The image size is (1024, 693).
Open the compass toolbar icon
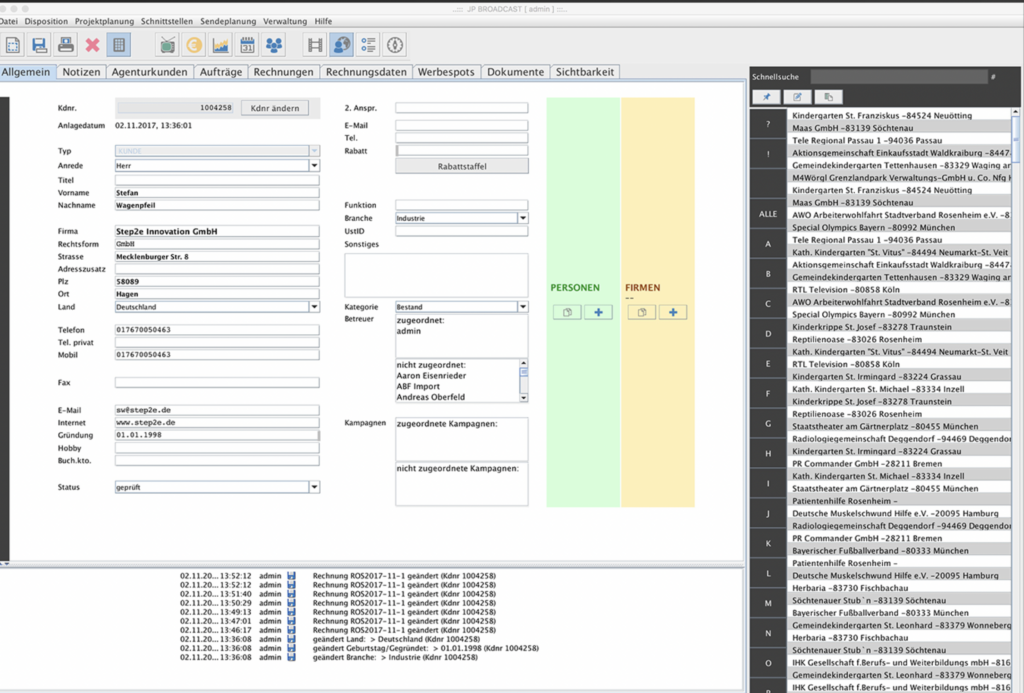tap(394, 45)
